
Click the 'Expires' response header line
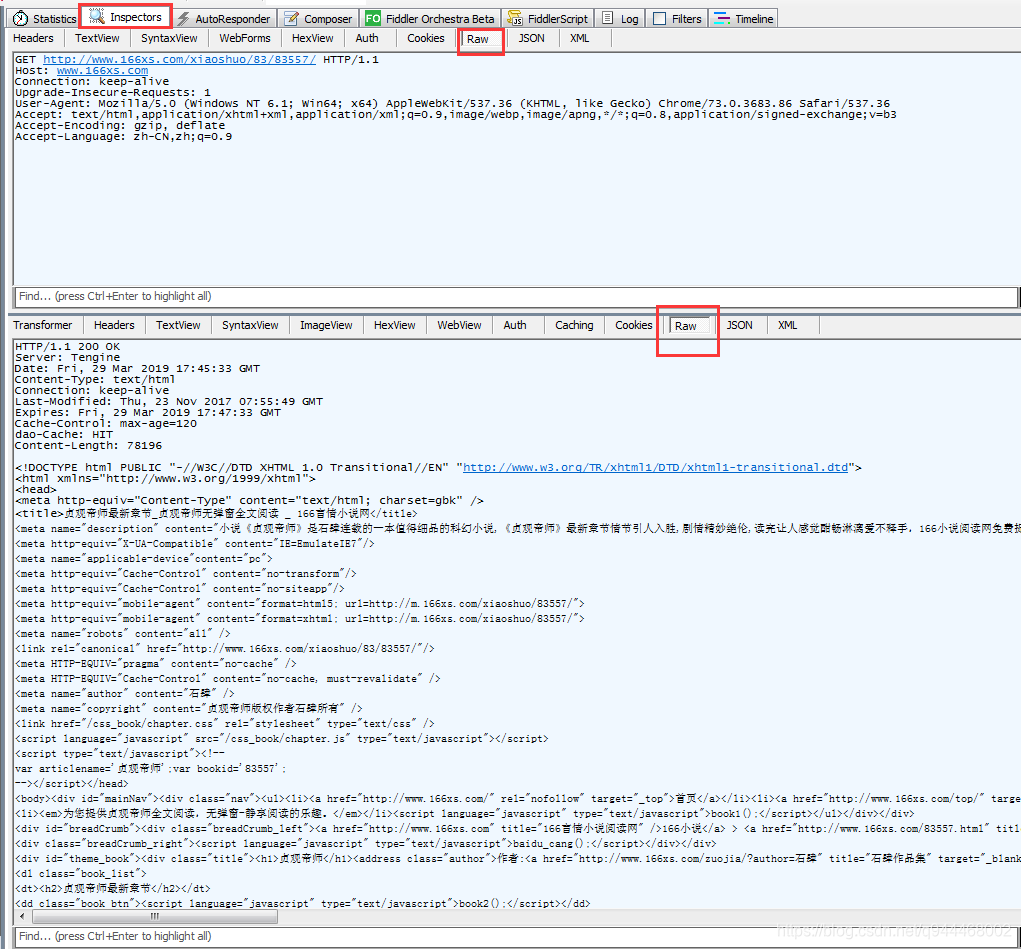[x=148, y=412]
